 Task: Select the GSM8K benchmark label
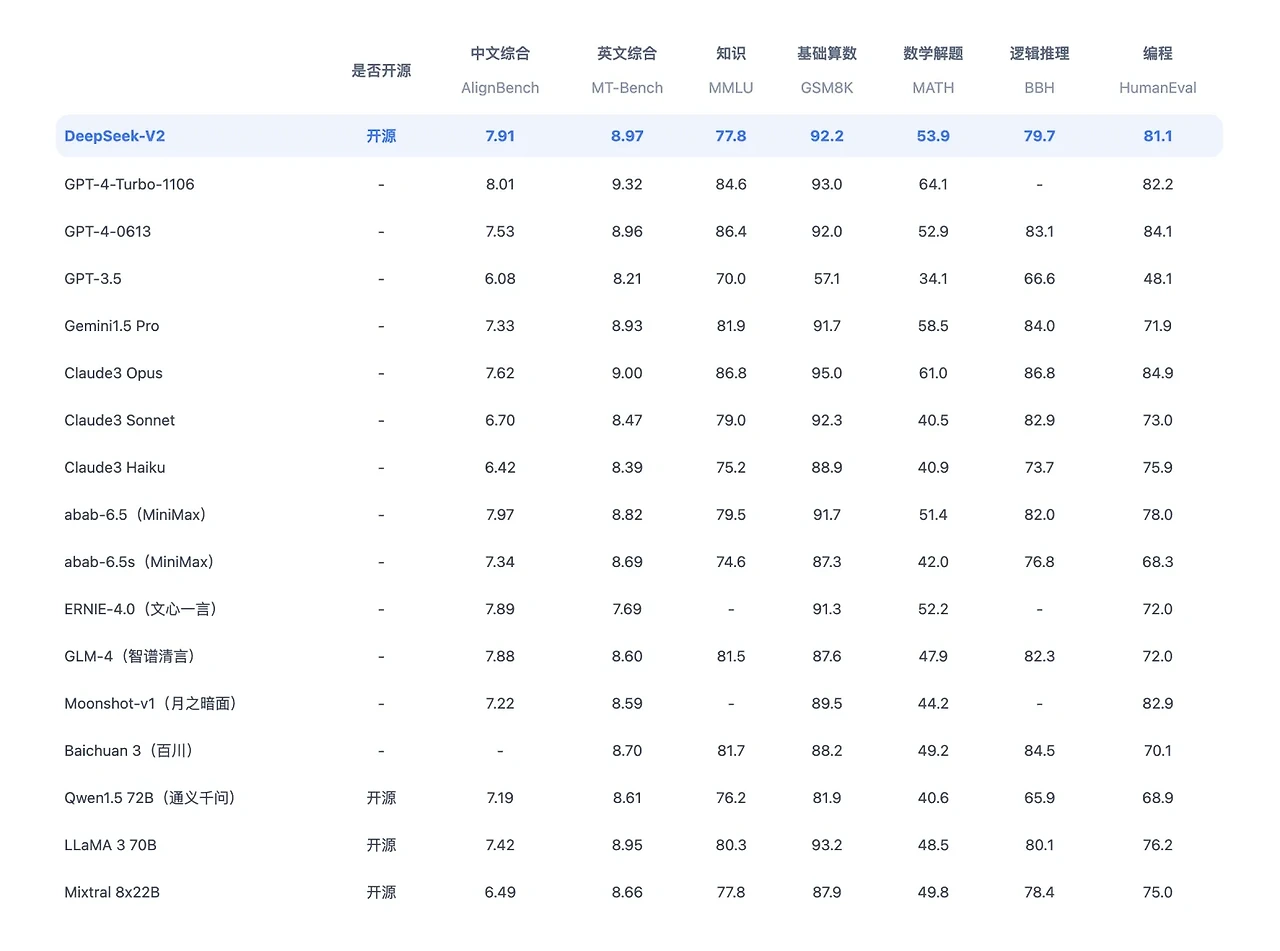point(827,88)
